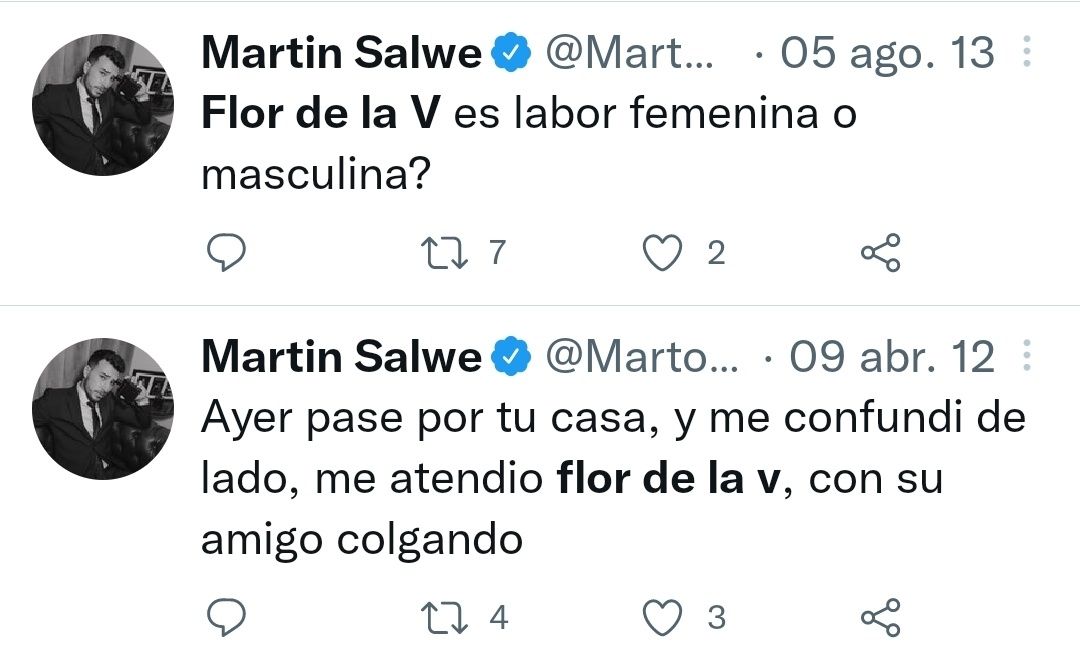Like the tweet with 3 likes

[660, 618]
